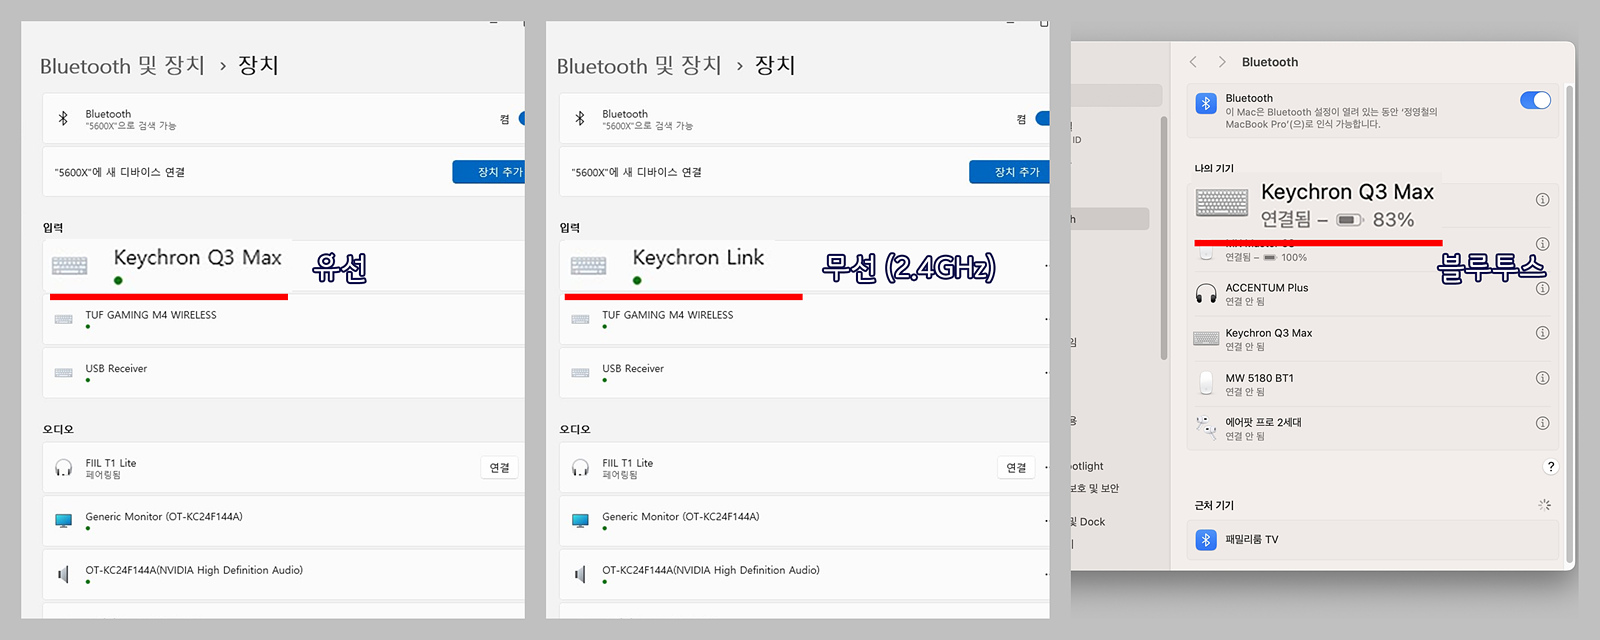Click the keyboard icon beside Keychron Link
The height and width of the screenshot is (640, 1600).
pyautogui.click(x=588, y=265)
